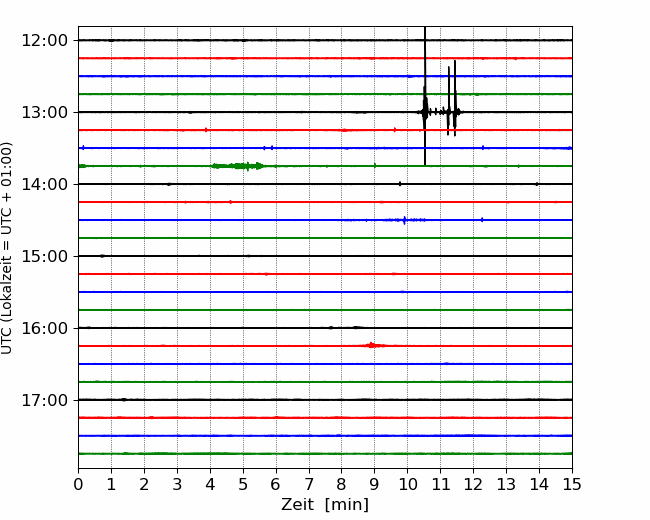
Task: Click the 12 tick label on the minutes axis
Action: (x=473, y=485)
